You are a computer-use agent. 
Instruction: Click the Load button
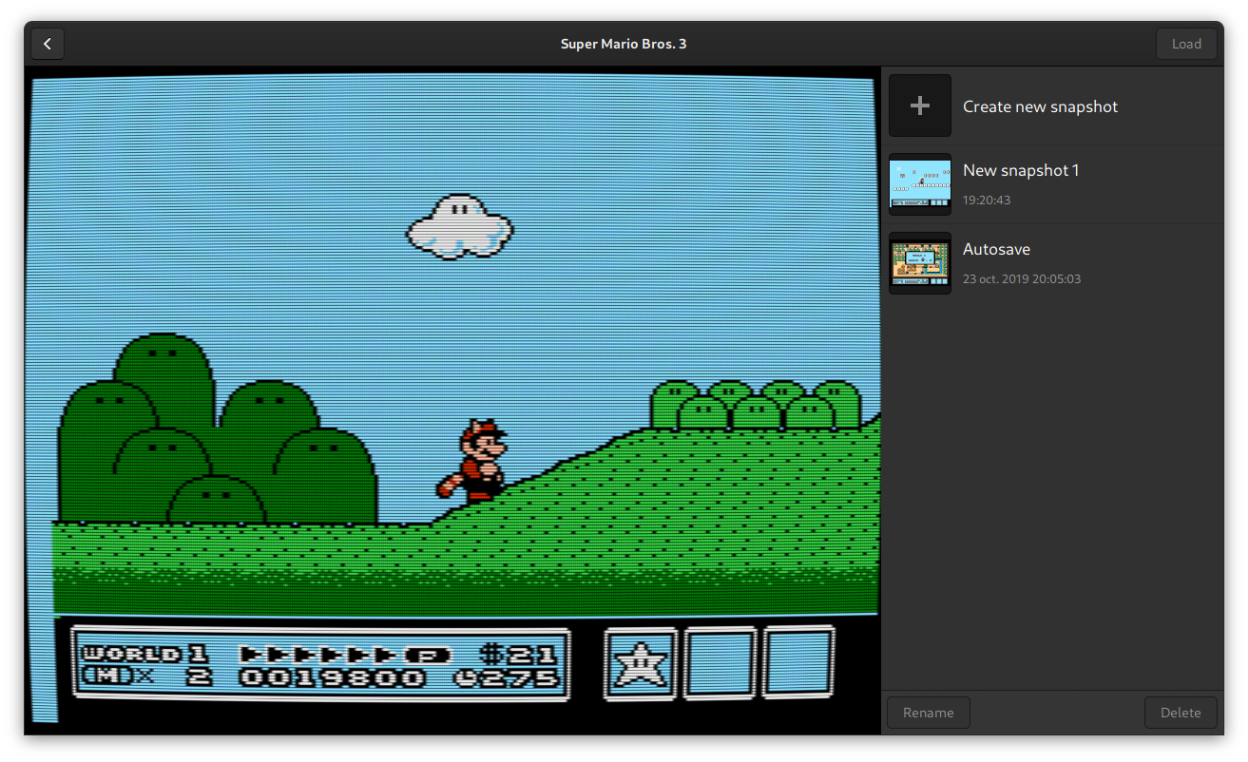point(1186,44)
